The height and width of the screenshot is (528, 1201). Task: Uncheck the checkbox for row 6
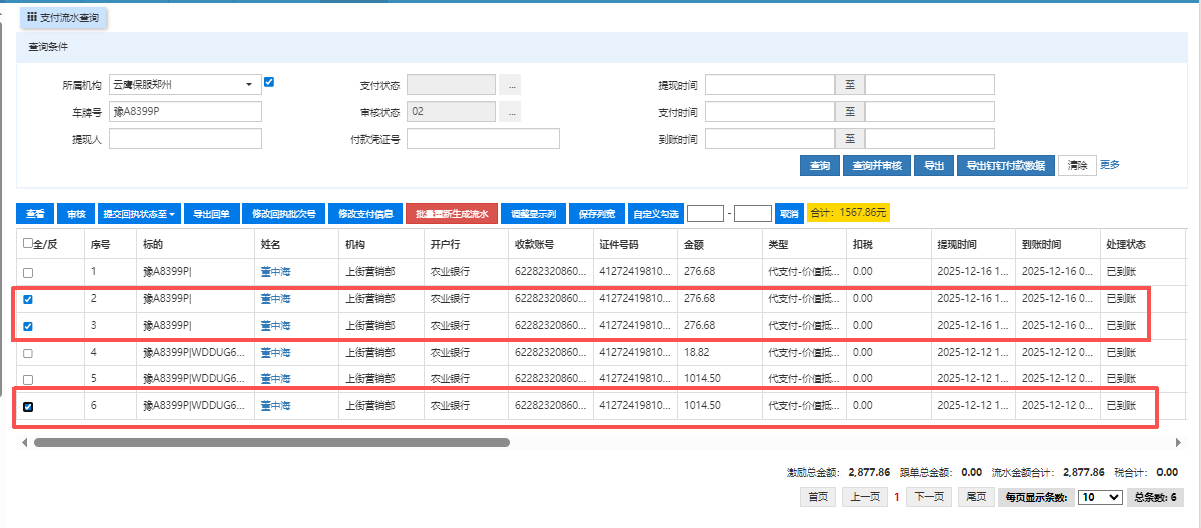[28, 406]
